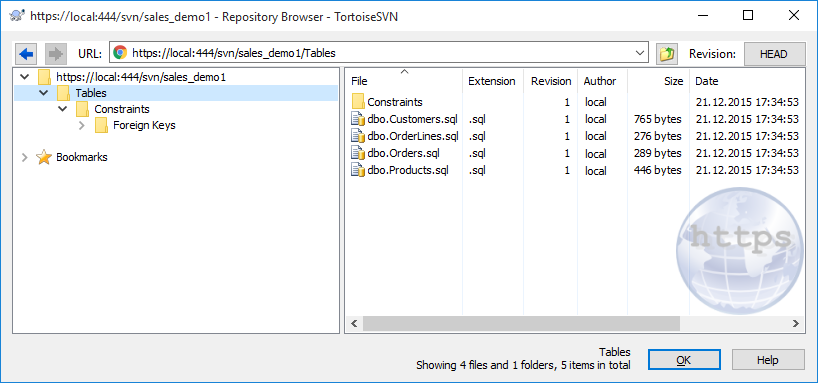Click the dbo.OrderLines.sql file icon

[x=358, y=136]
